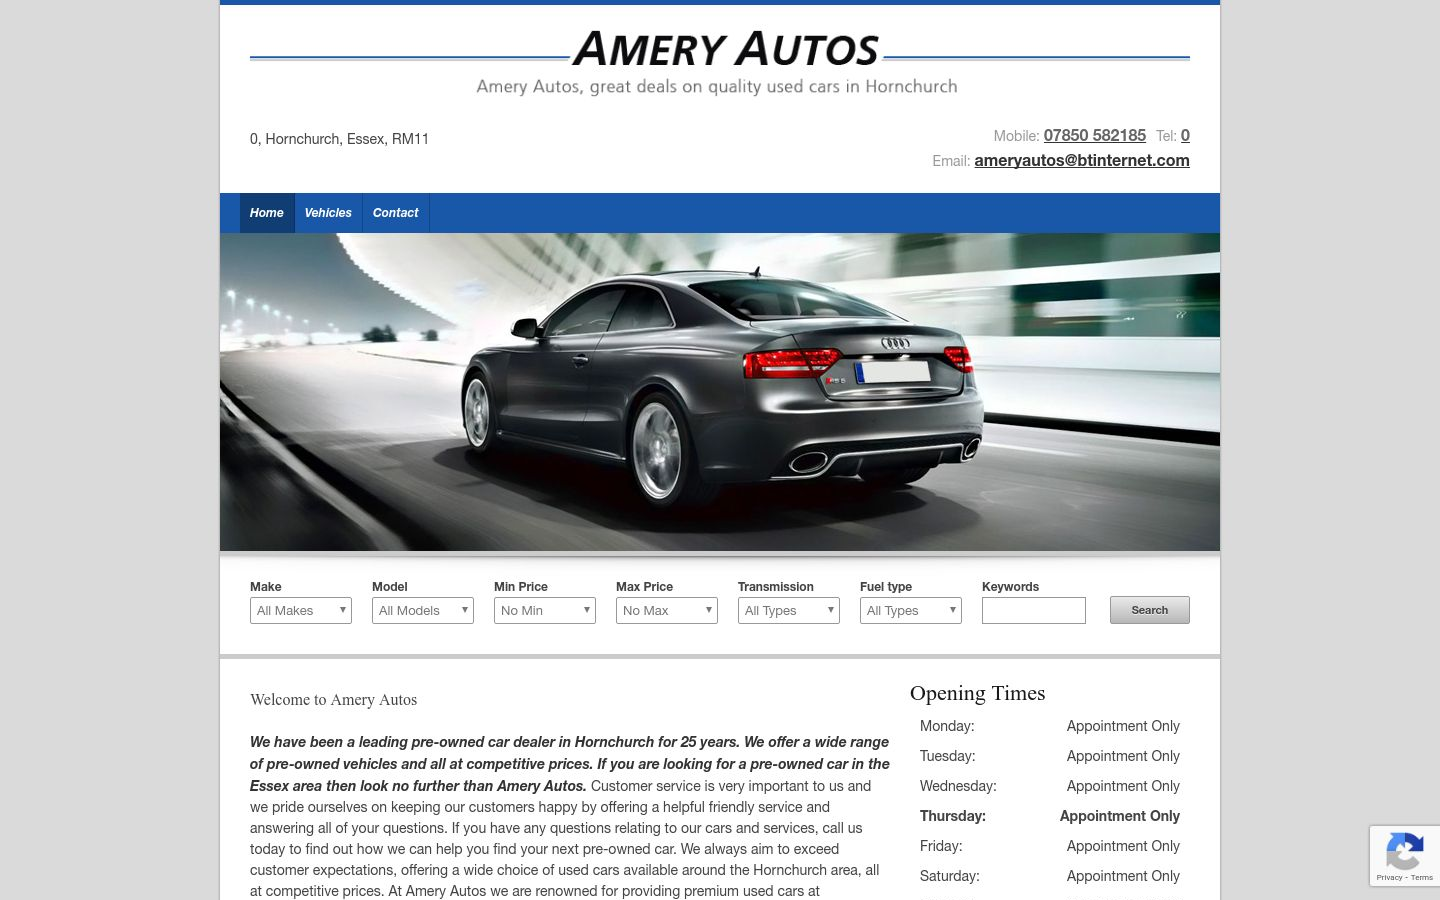Expand the Transmission dropdown
This screenshot has height=900, width=1440.
789,610
